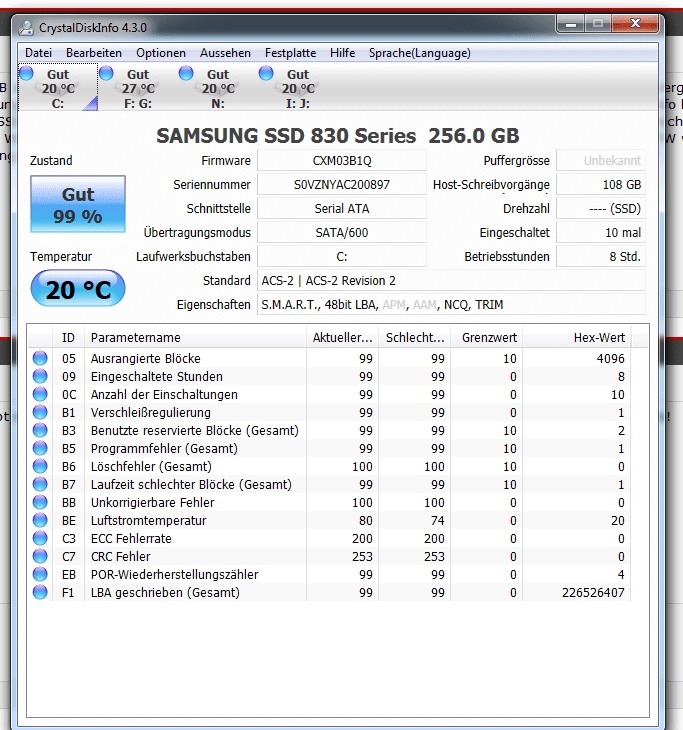Click the Aktueller... column header

tap(342, 338)
